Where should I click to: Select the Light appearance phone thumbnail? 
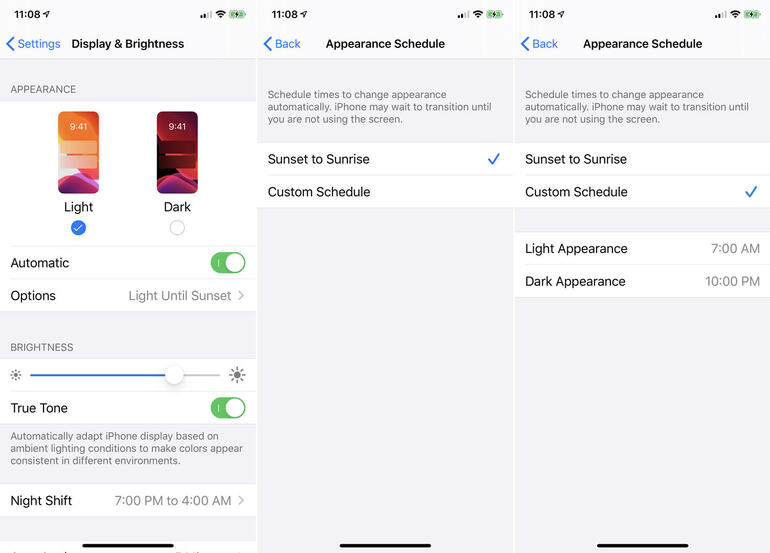pyautogui.click(x=79, y=152)
